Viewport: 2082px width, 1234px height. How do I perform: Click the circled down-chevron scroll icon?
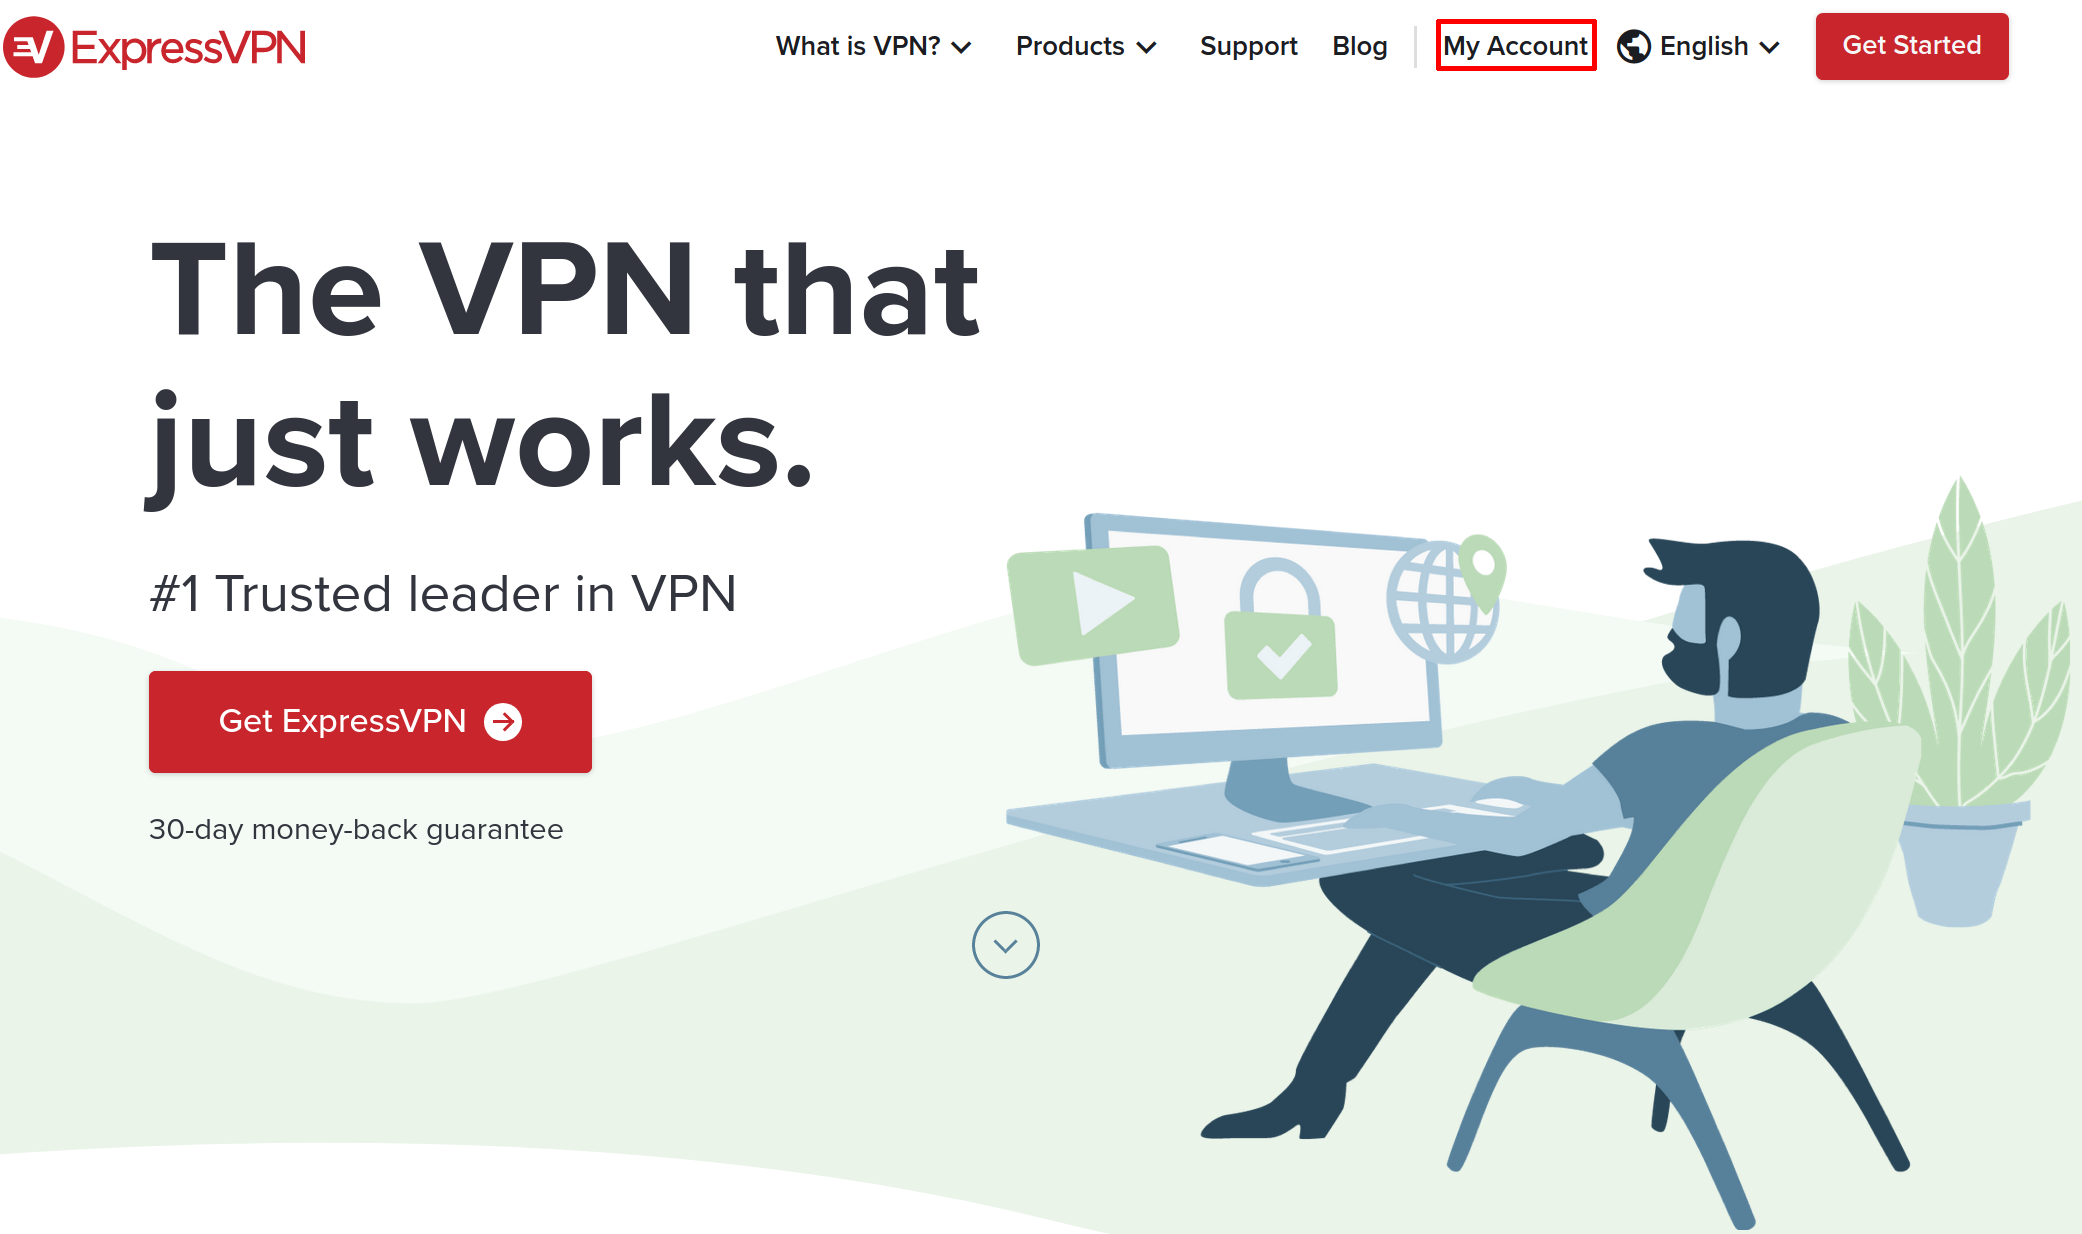(x=1006, y=945)
